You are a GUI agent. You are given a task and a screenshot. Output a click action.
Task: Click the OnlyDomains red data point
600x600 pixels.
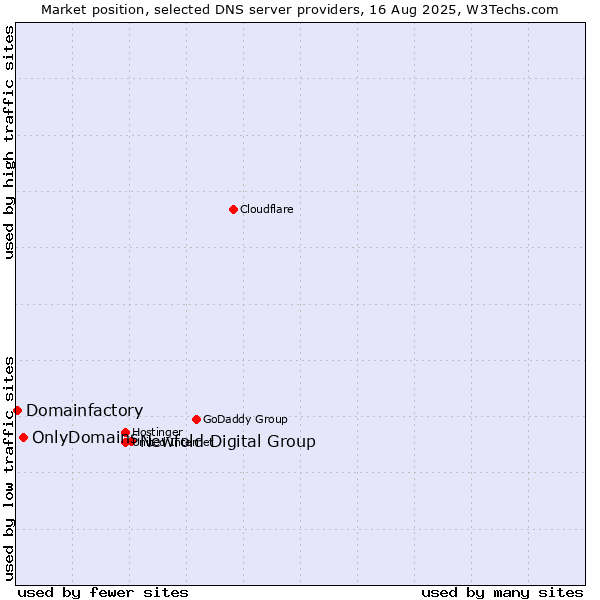23,437
